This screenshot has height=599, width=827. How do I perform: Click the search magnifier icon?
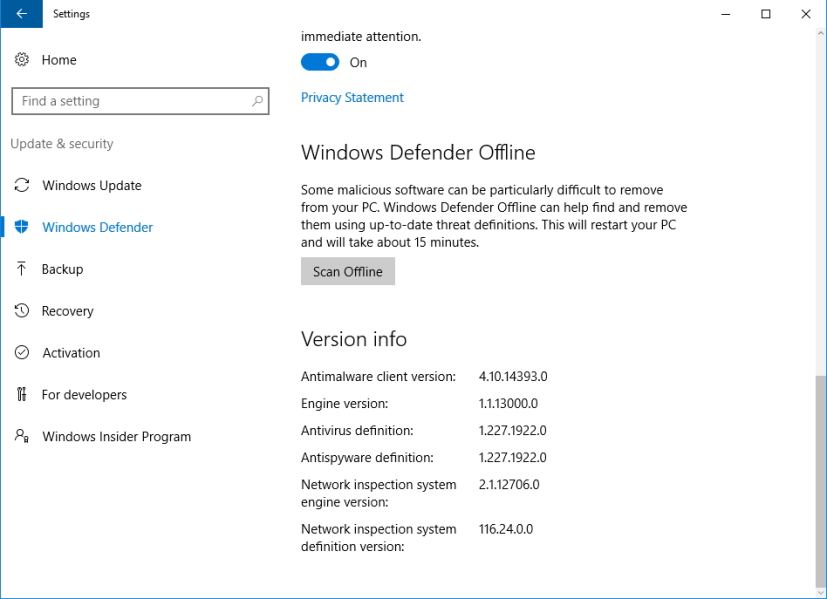257,101
